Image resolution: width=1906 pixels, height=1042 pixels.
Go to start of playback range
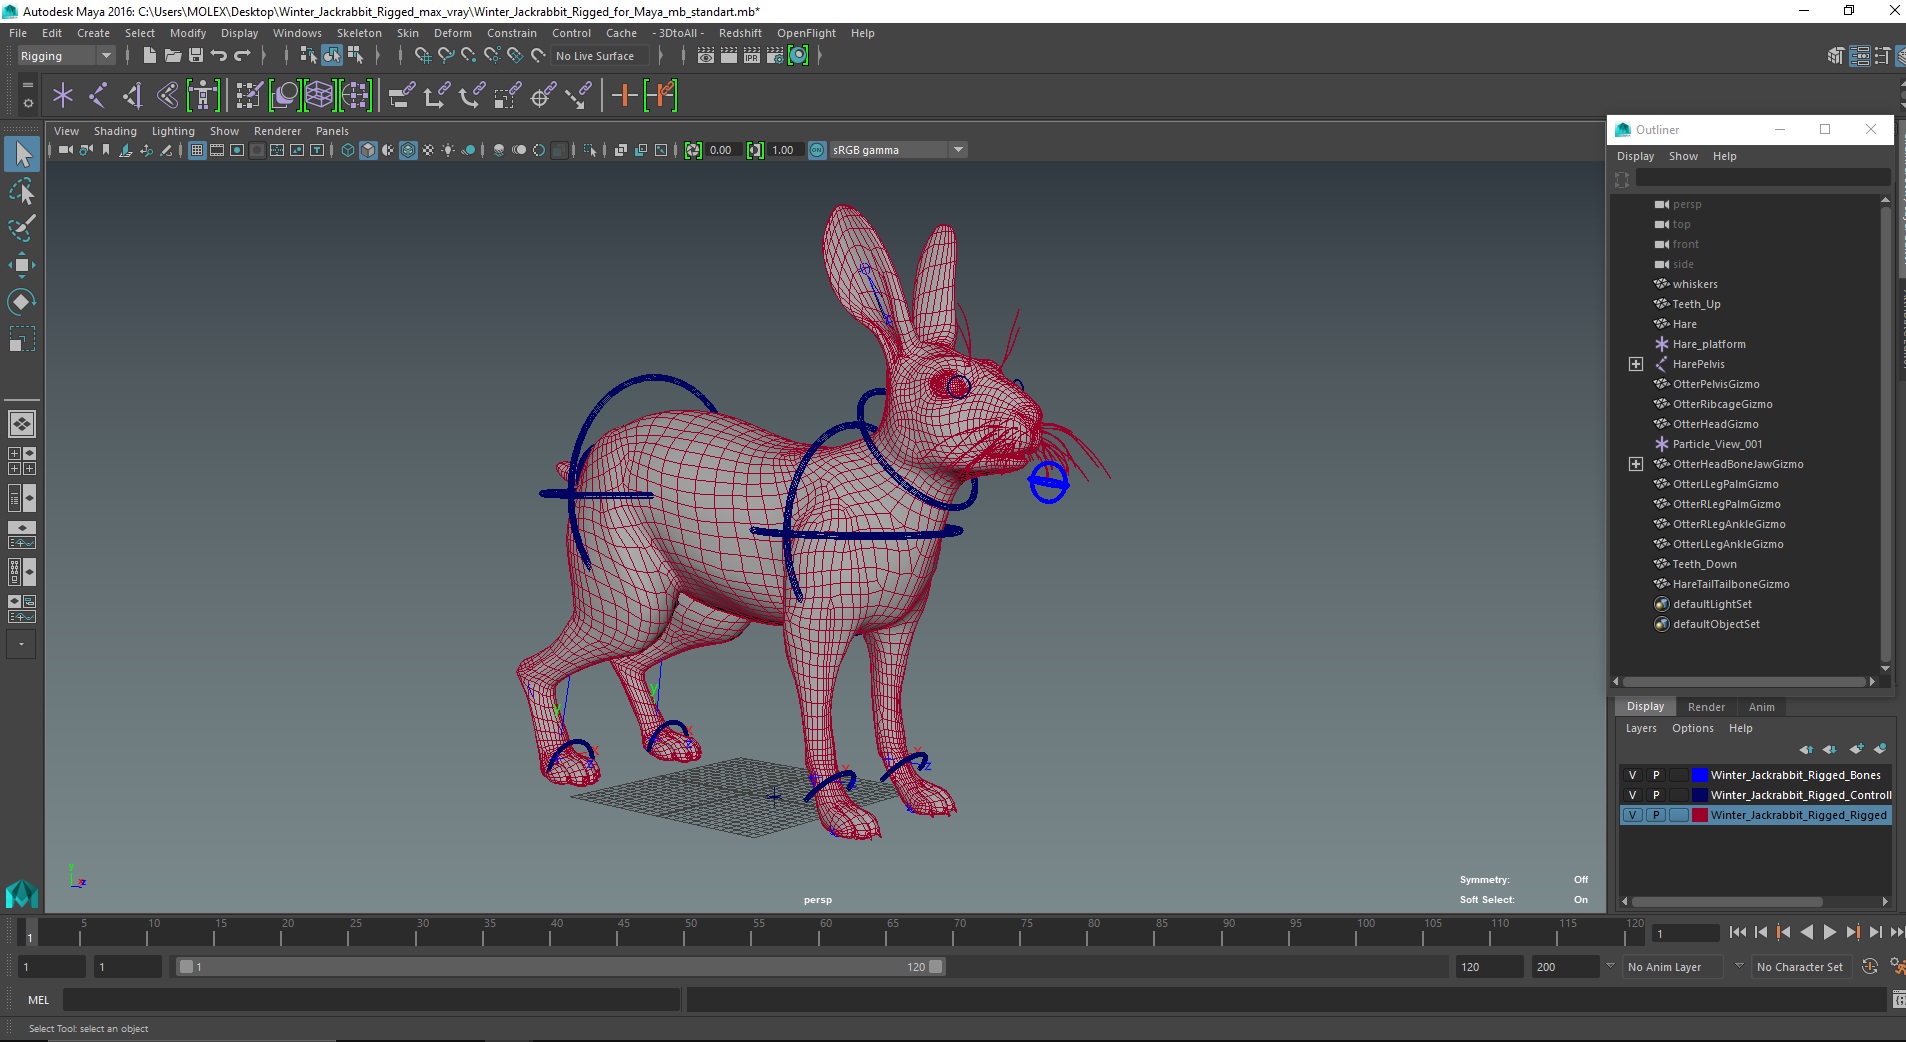click(1738, 932)
